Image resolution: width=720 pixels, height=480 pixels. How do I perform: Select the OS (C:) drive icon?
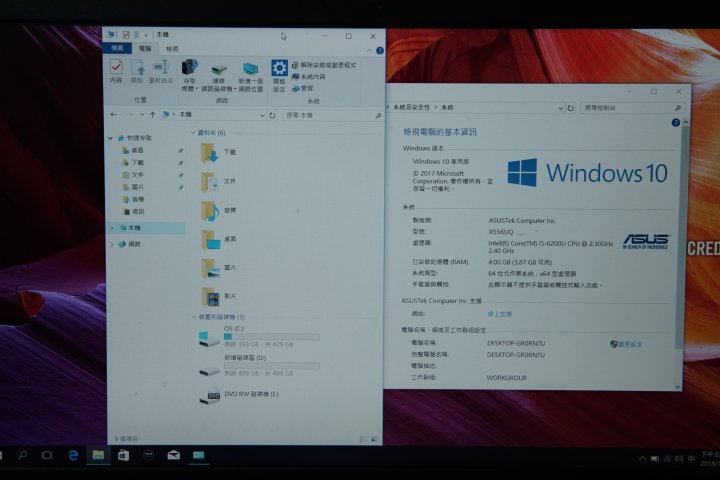click(x=208, y=339)
